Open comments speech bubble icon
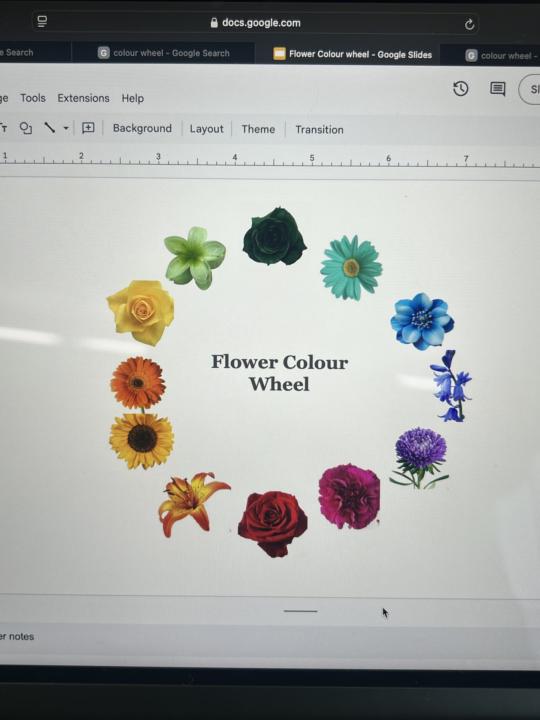The width and height of the screenshot is (540, 720). click(497, 89)
